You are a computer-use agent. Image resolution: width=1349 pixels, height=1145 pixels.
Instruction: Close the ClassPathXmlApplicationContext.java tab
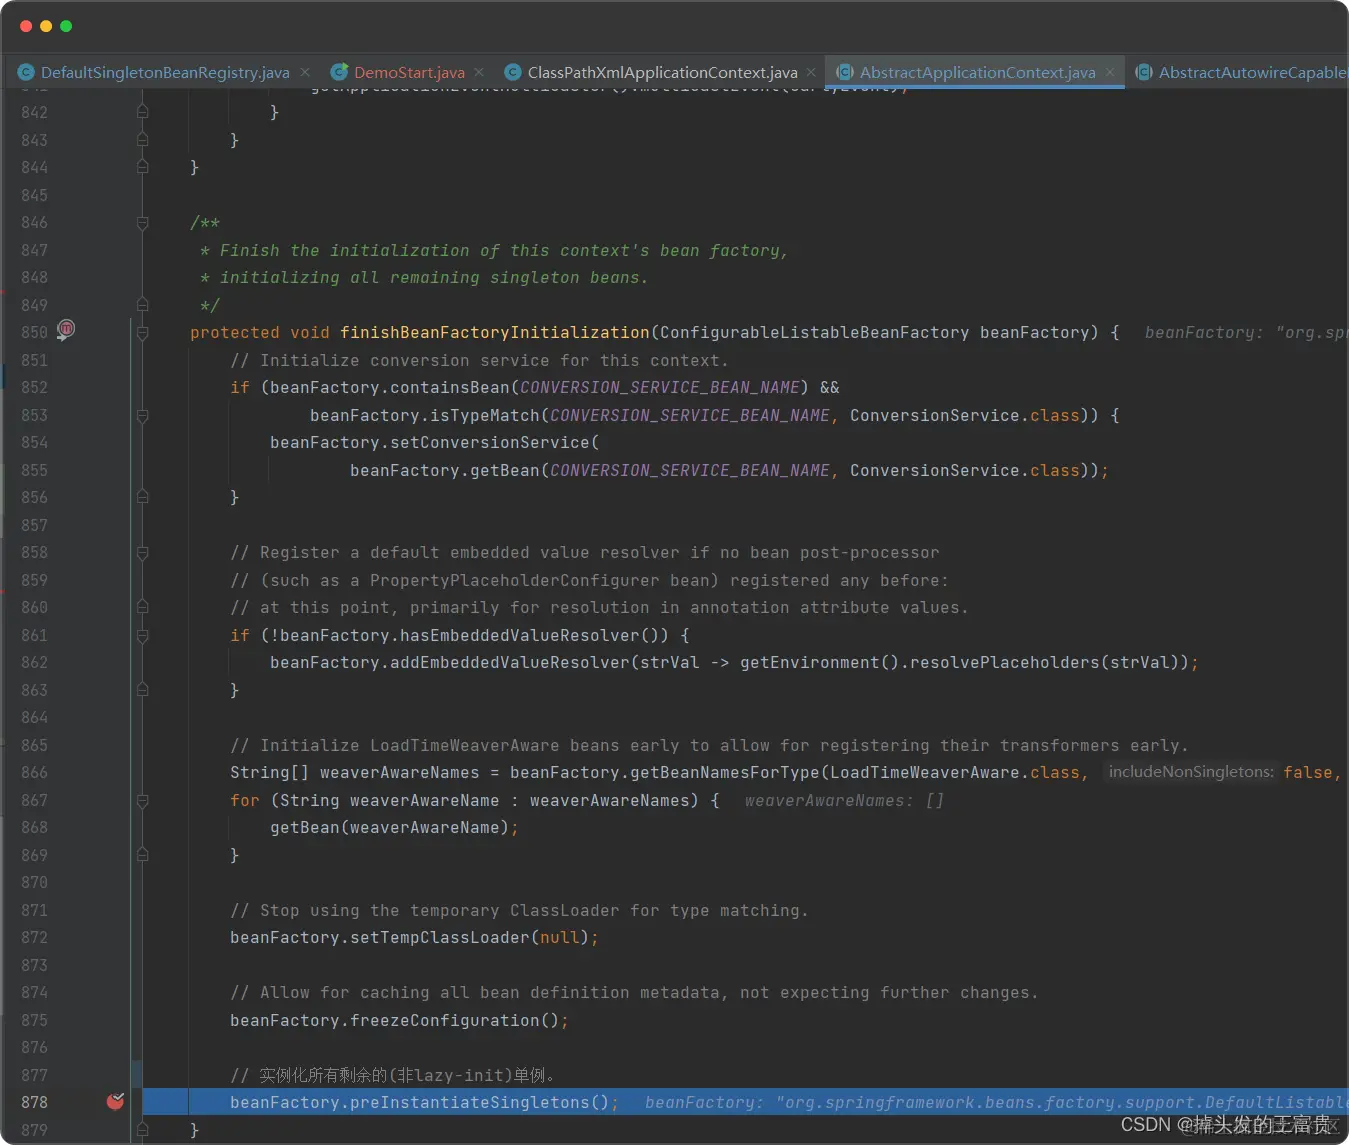(x=811, y=72)
